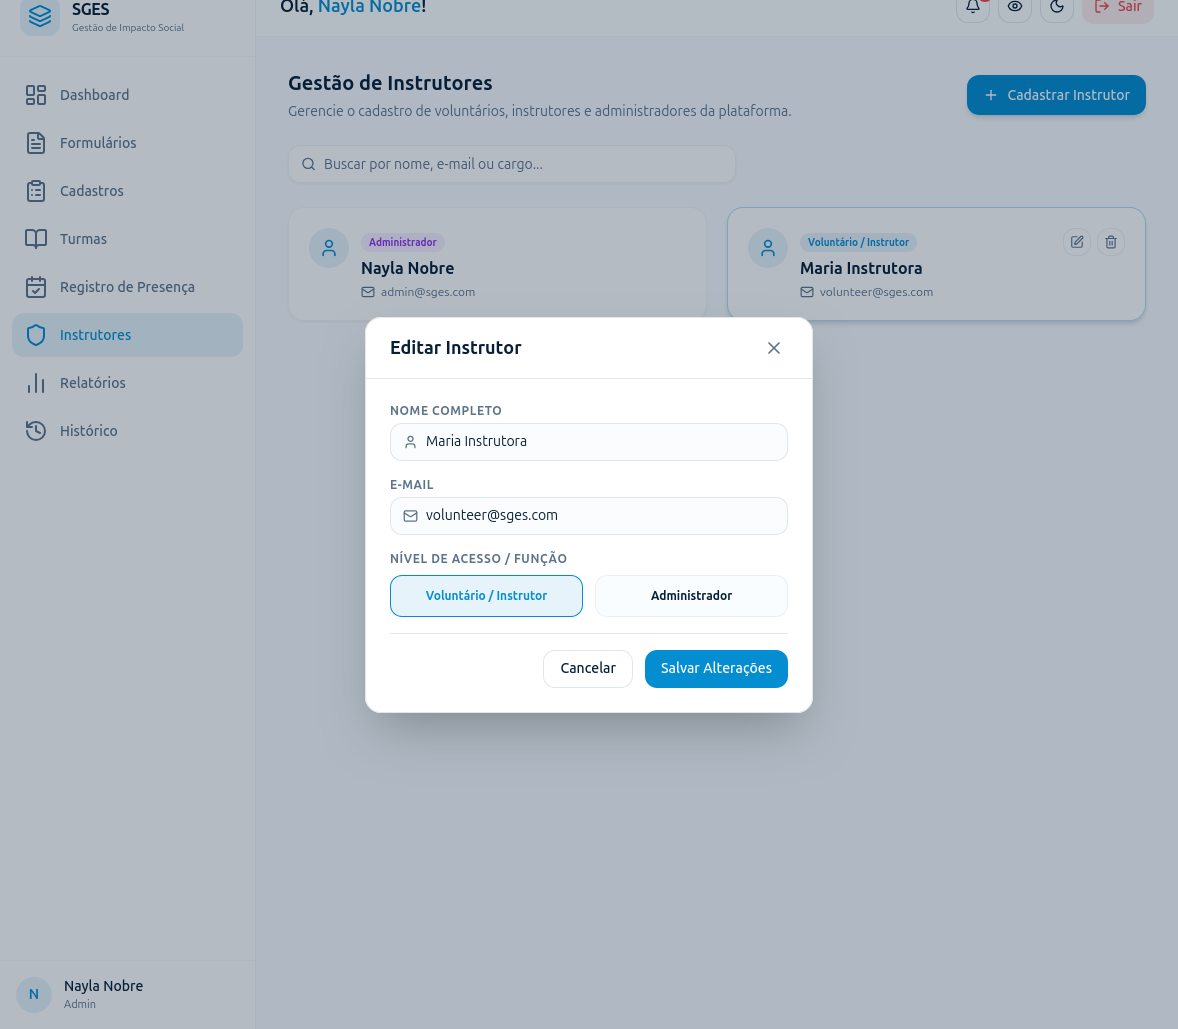The height and width of the screenshot is (1029, 1178).
Task: Click the eye accessibility icon in header
Action: pos(1015,8)
